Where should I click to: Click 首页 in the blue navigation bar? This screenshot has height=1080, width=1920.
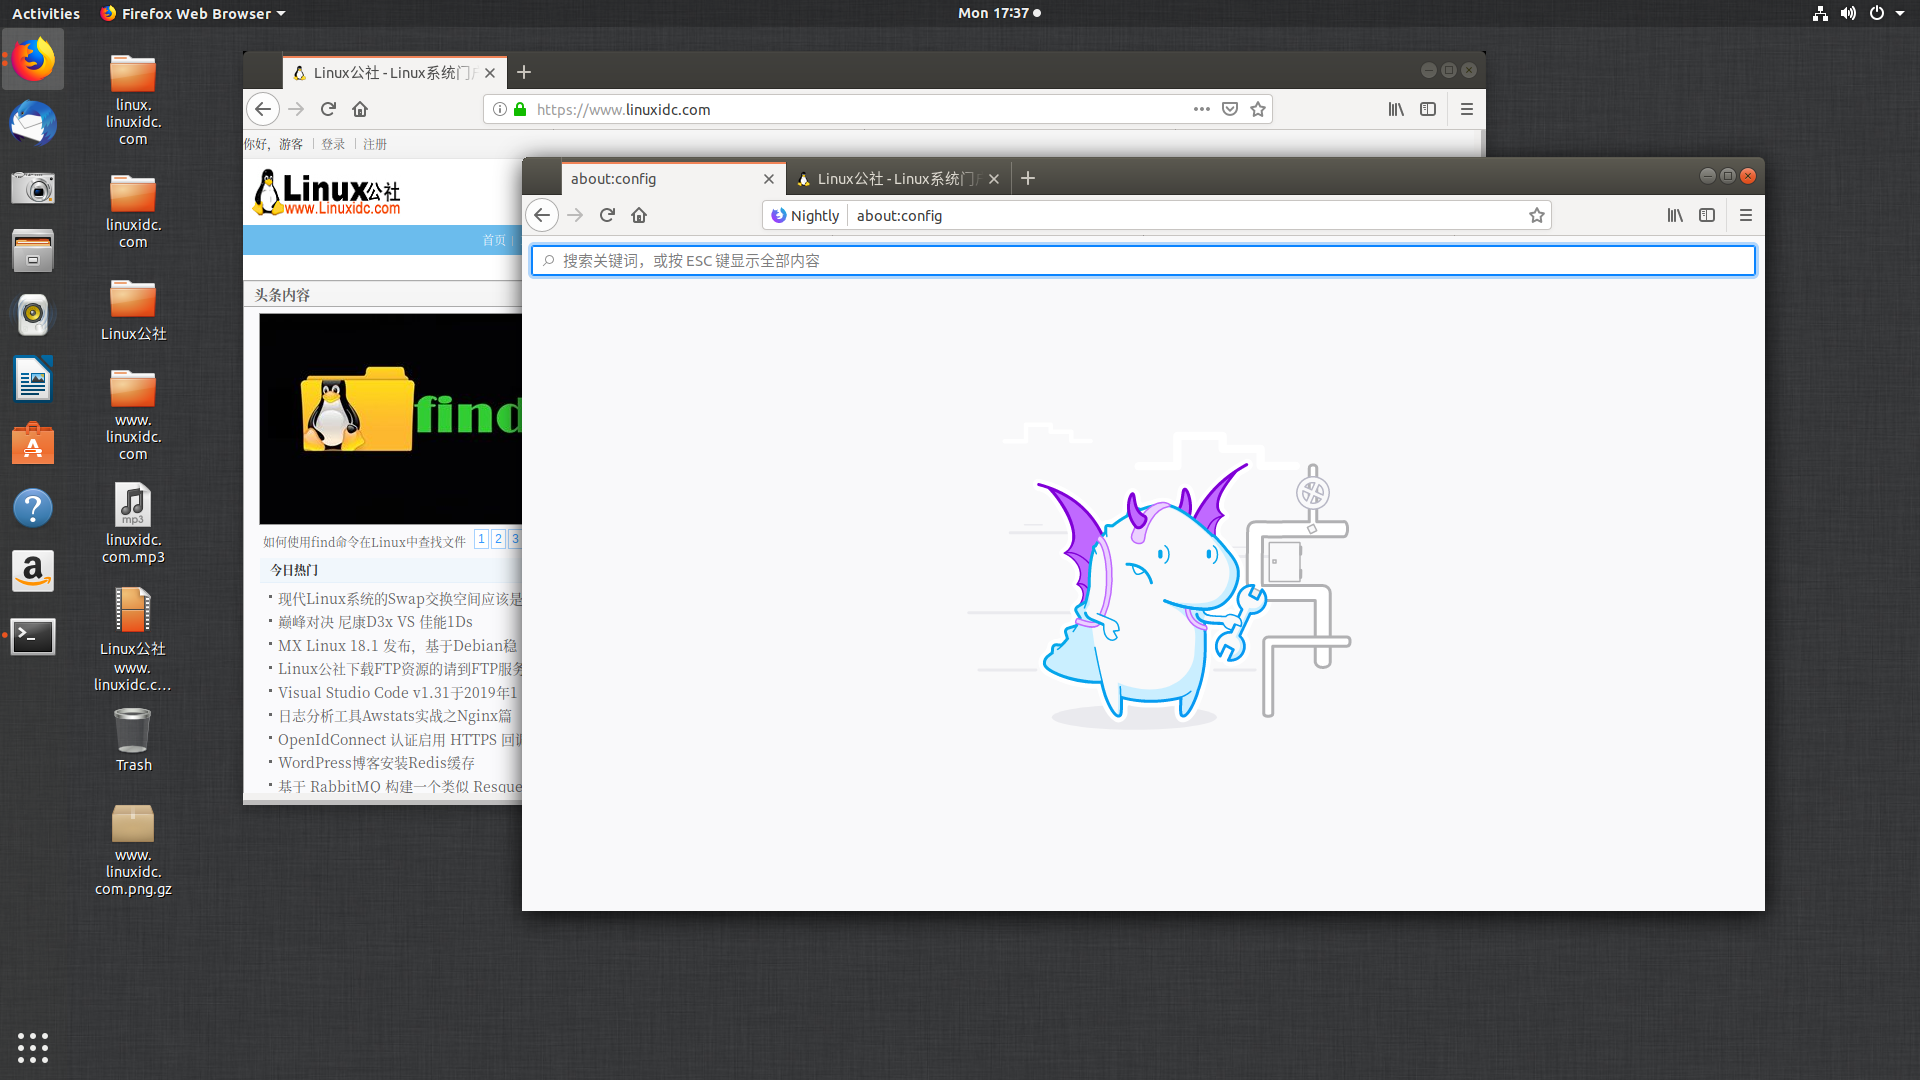494,240
